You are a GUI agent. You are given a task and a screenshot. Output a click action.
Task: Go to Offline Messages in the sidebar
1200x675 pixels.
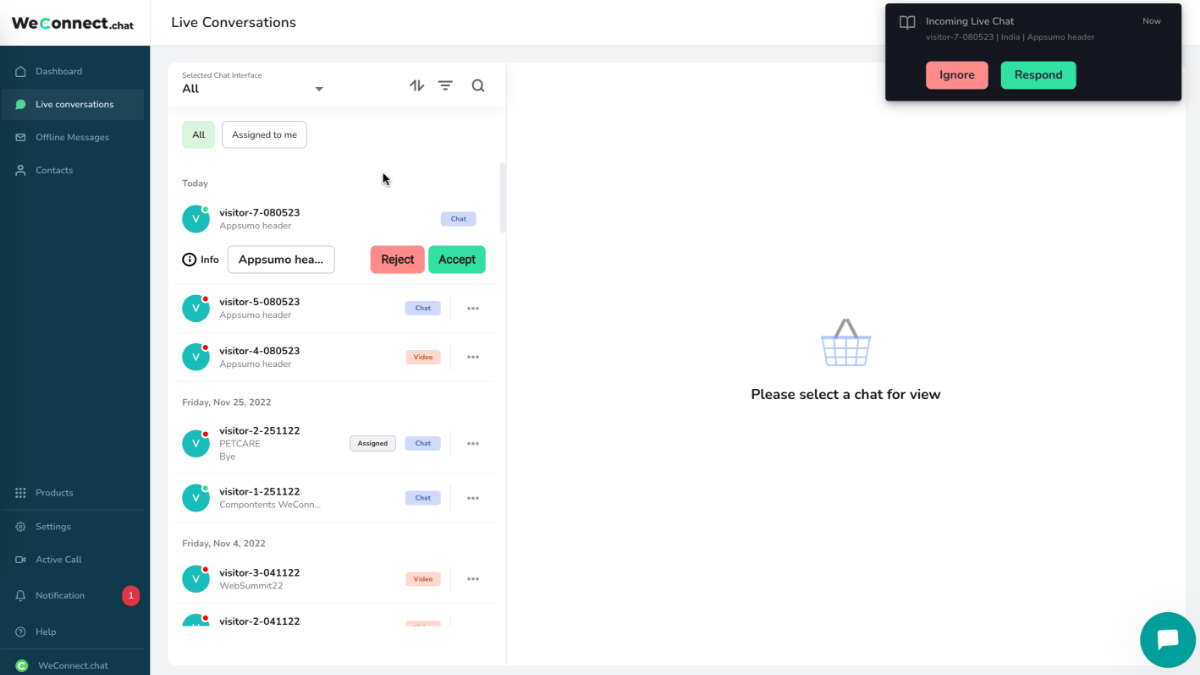tap(21, 137)
